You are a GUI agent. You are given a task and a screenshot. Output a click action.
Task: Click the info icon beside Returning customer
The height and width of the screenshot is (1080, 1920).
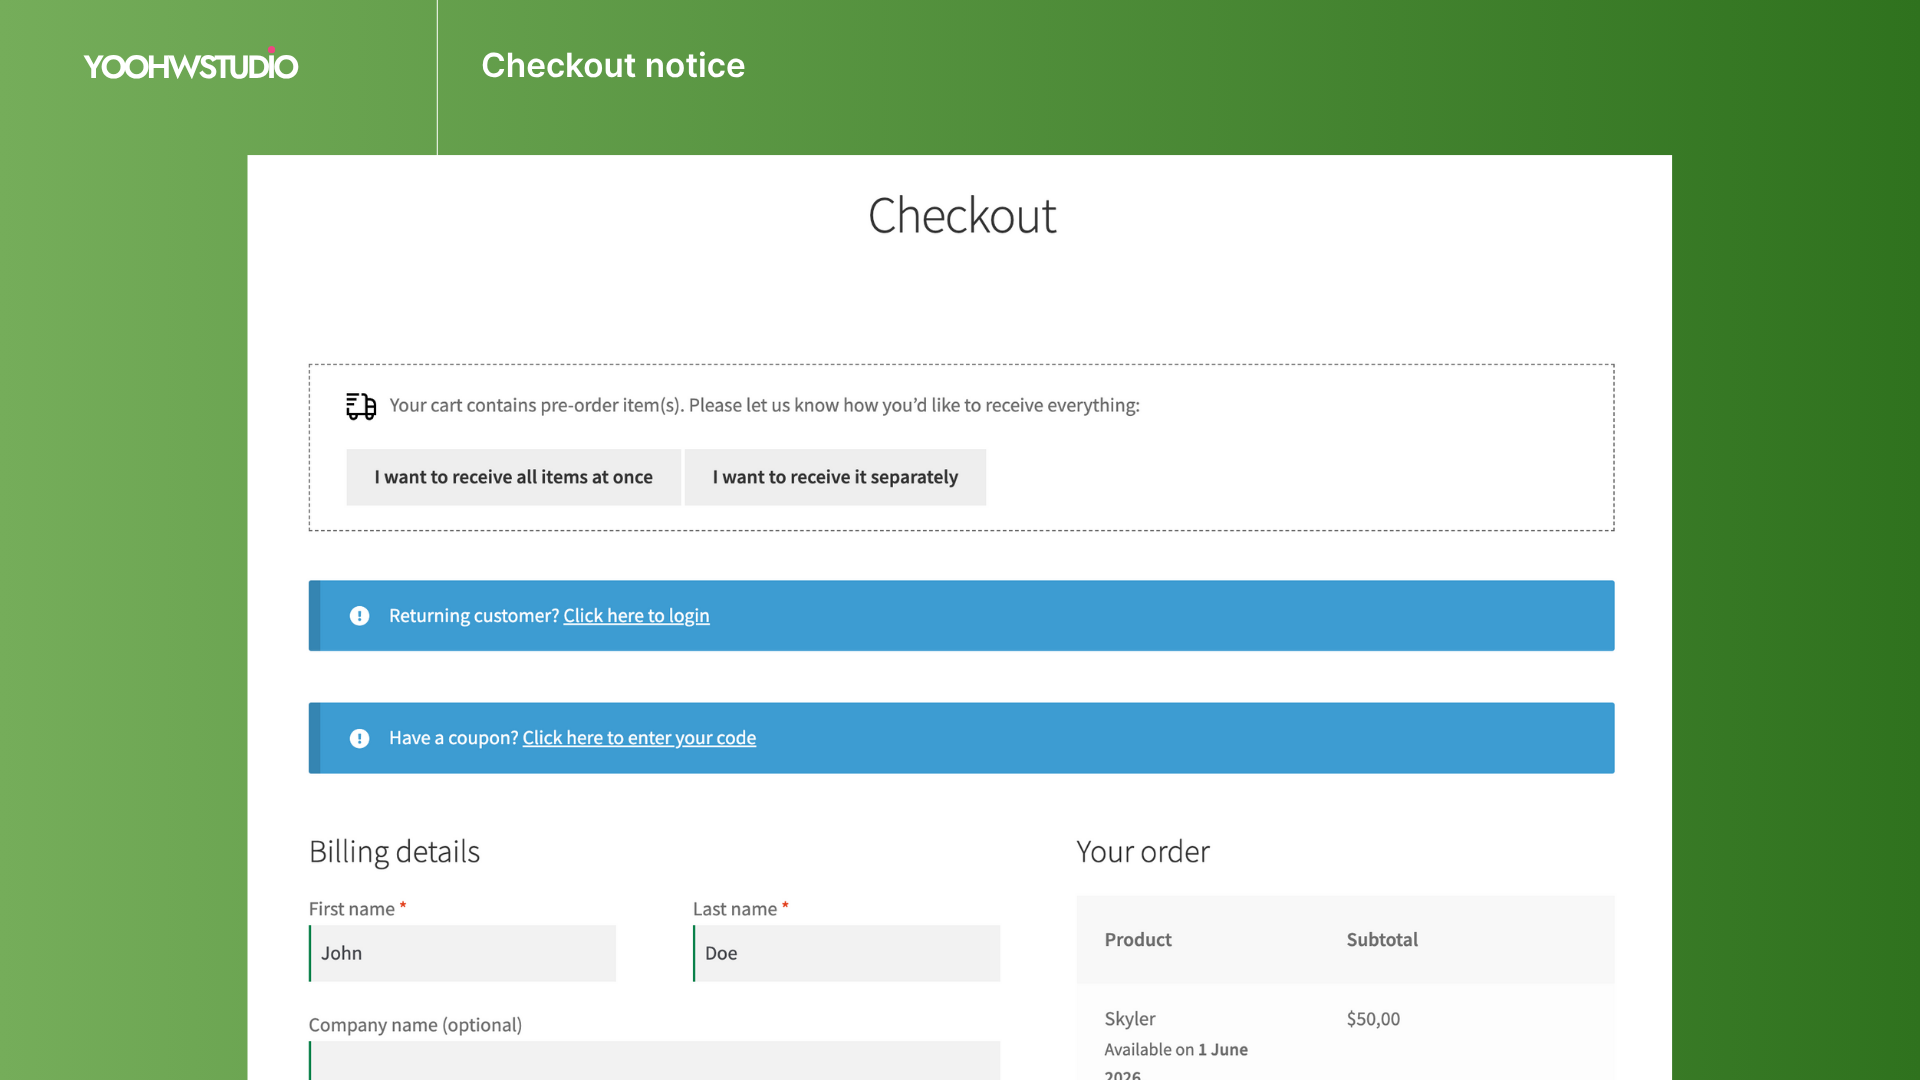tap(360, 616)
